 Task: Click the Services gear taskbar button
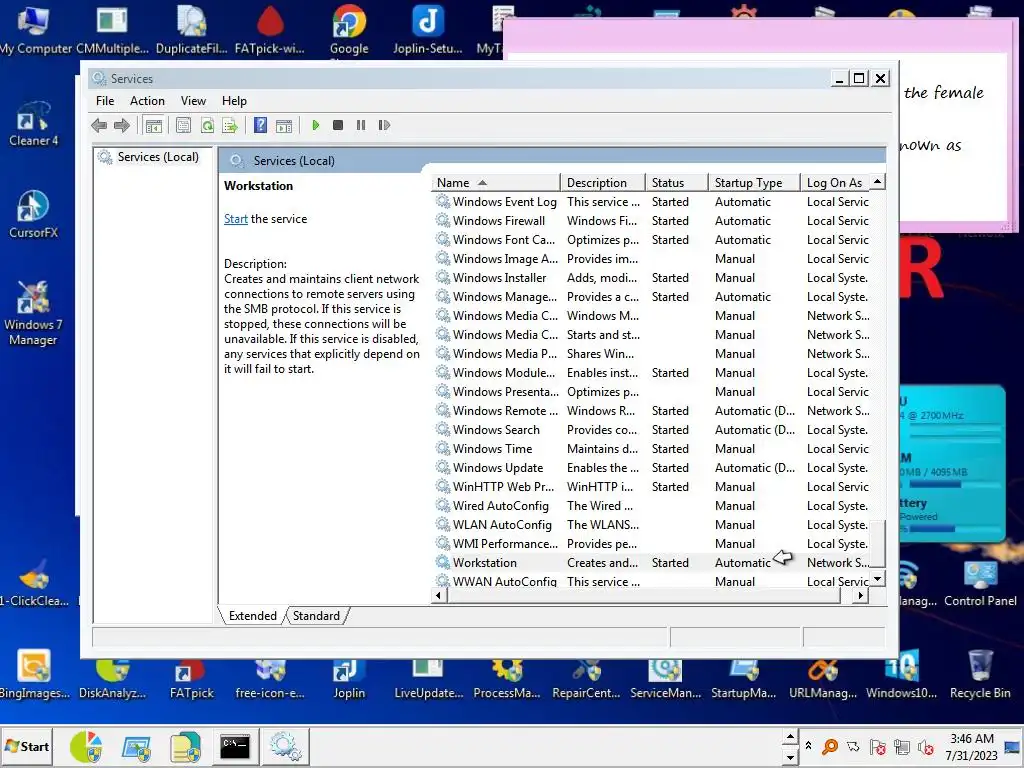(285, 746)
